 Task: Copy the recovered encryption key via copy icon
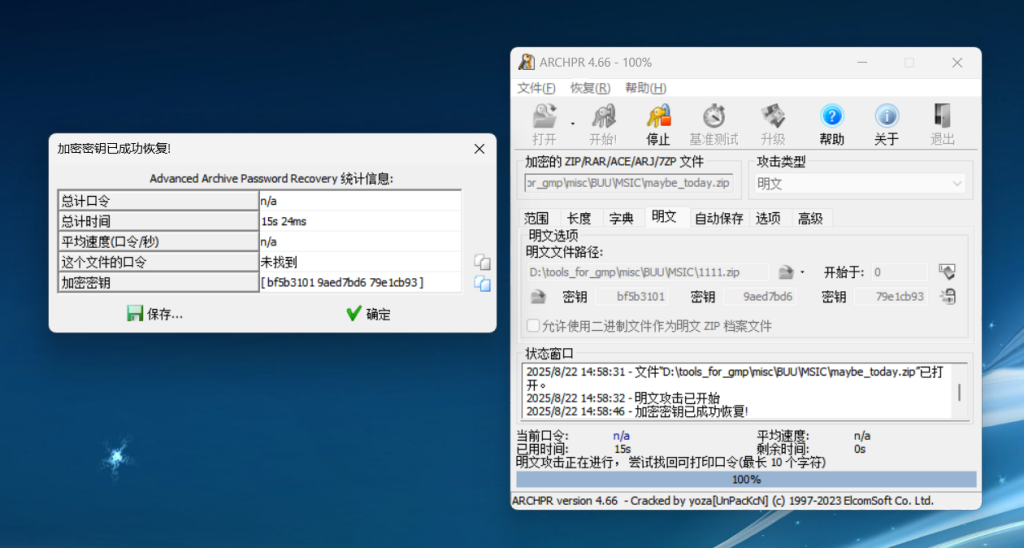[482, 284]
